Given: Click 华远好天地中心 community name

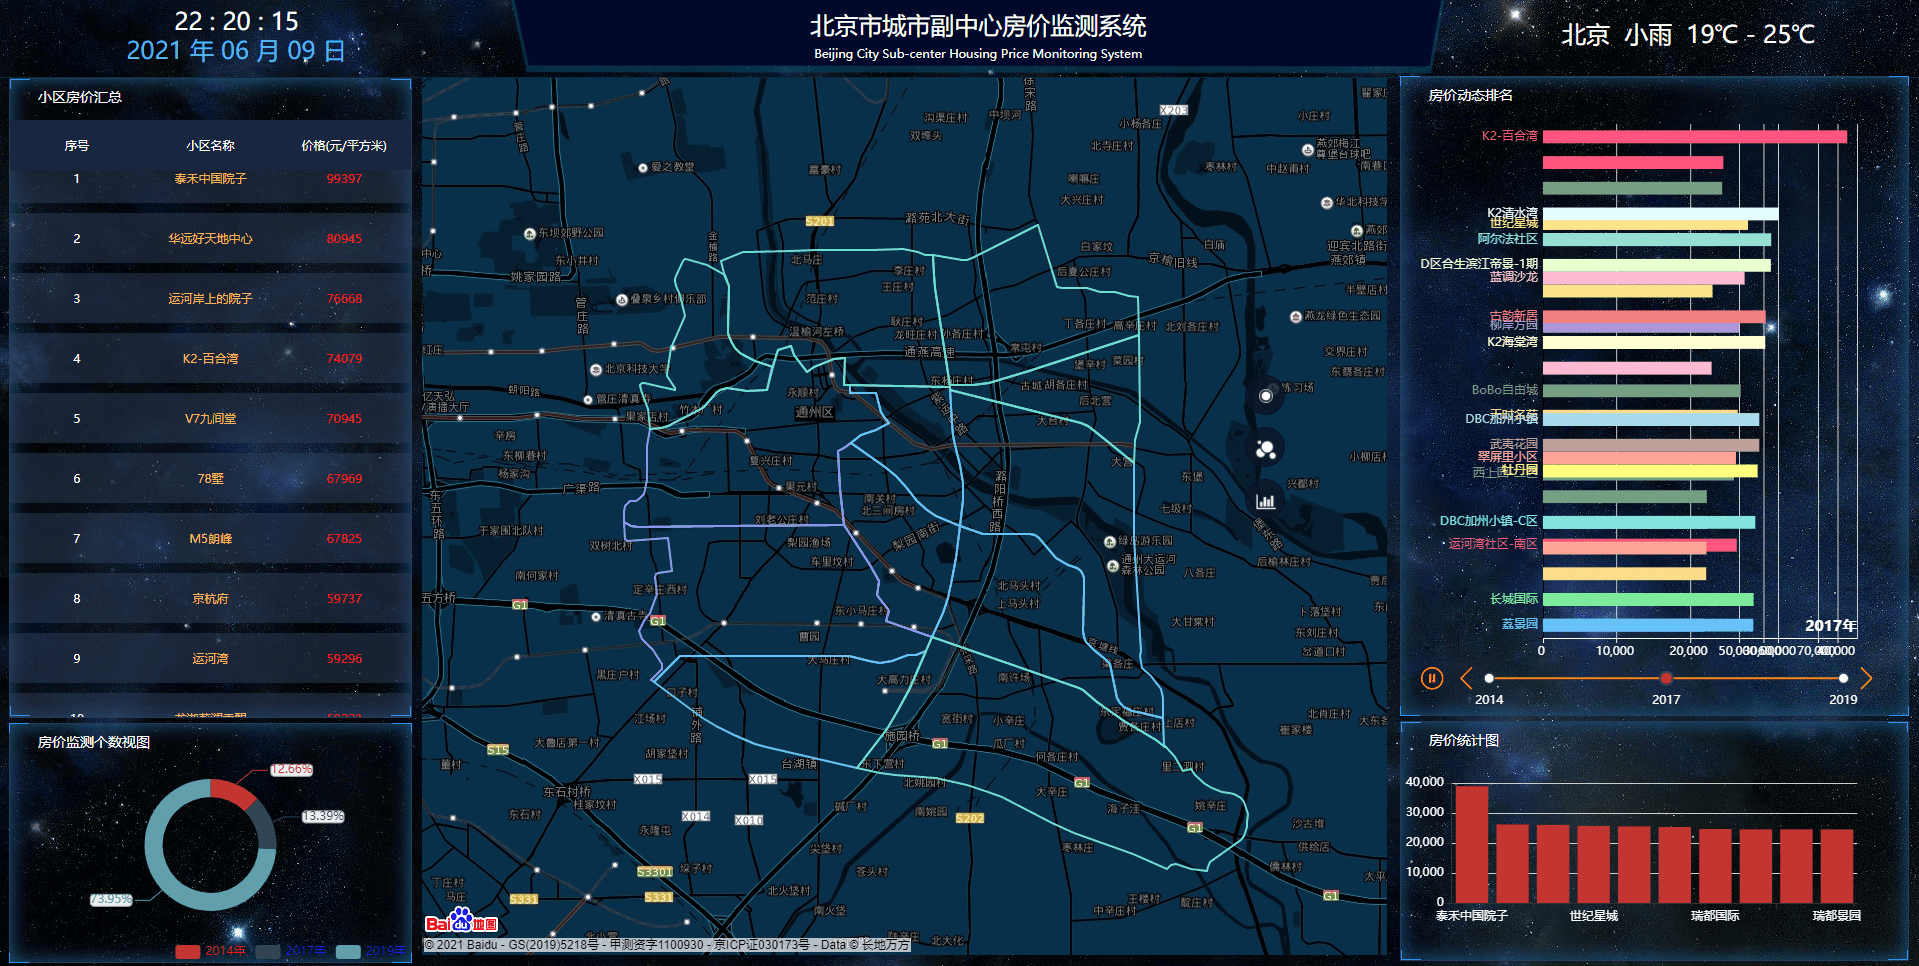Looking at the screenshot, I should (210, 239).
